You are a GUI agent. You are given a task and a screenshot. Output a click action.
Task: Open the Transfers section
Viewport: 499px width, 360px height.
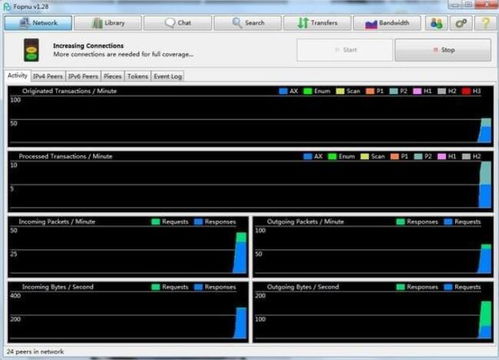317,23
